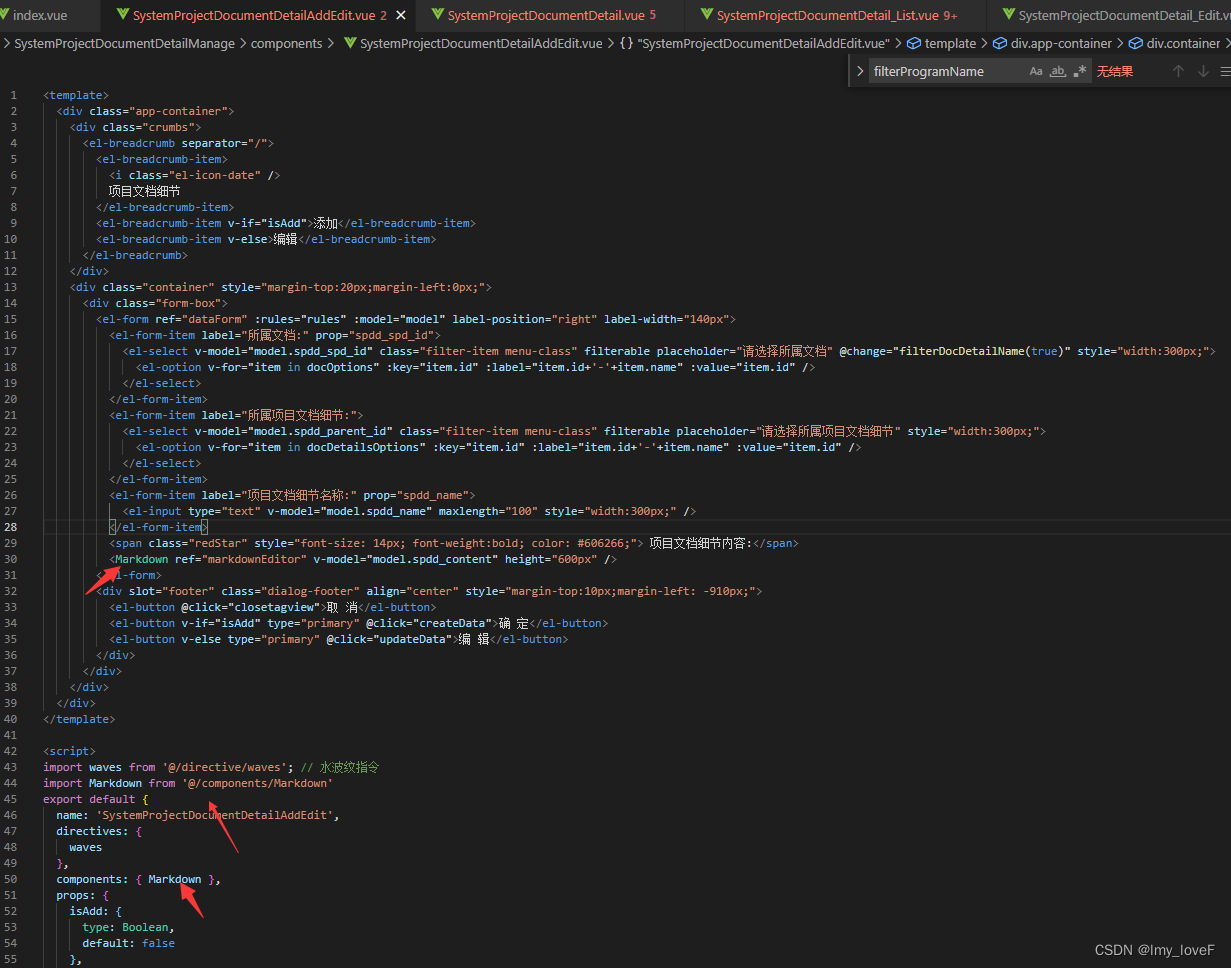Open find in selection option

[x=1225, y=70]
